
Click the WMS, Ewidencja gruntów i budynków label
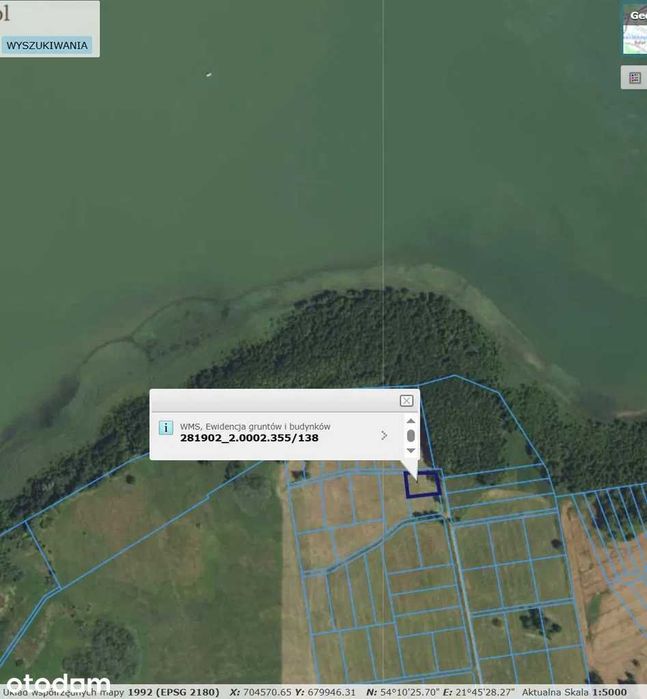[255, 427]
